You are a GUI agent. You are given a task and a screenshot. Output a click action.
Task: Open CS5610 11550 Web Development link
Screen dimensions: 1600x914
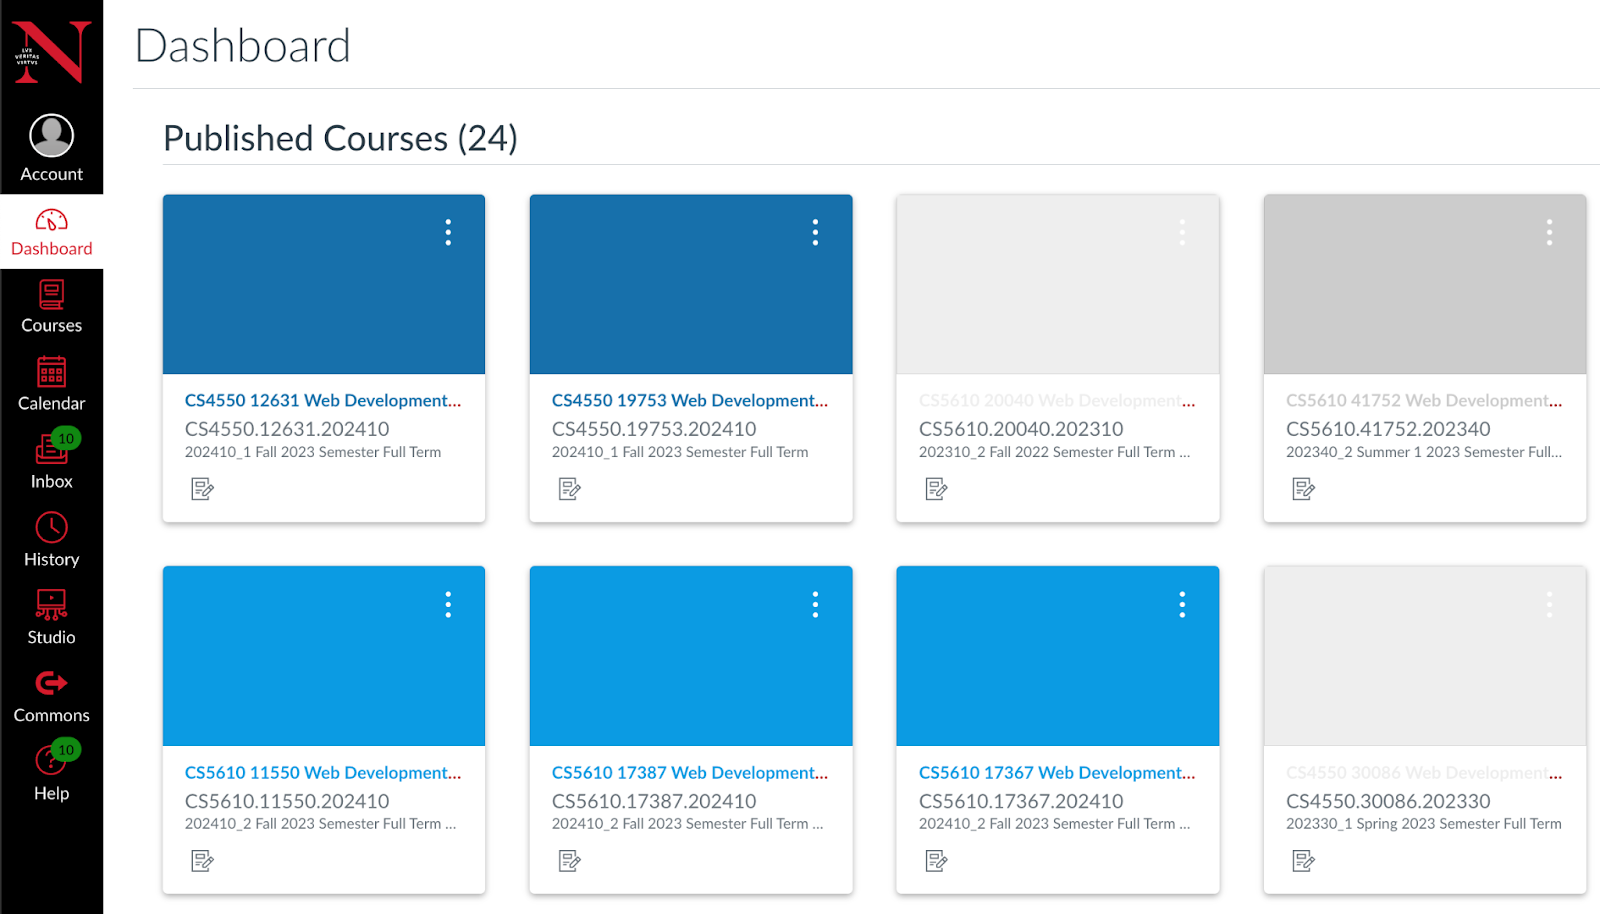click(323, 772)
